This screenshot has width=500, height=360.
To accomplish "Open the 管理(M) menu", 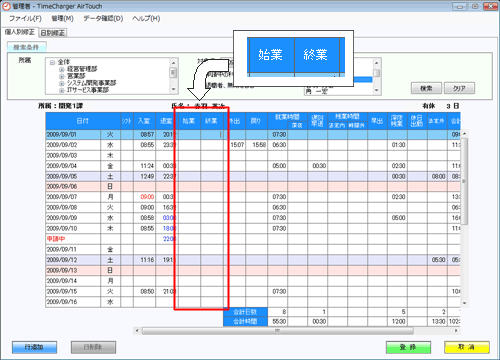I will pyautogui.click(x=62, y=18).
